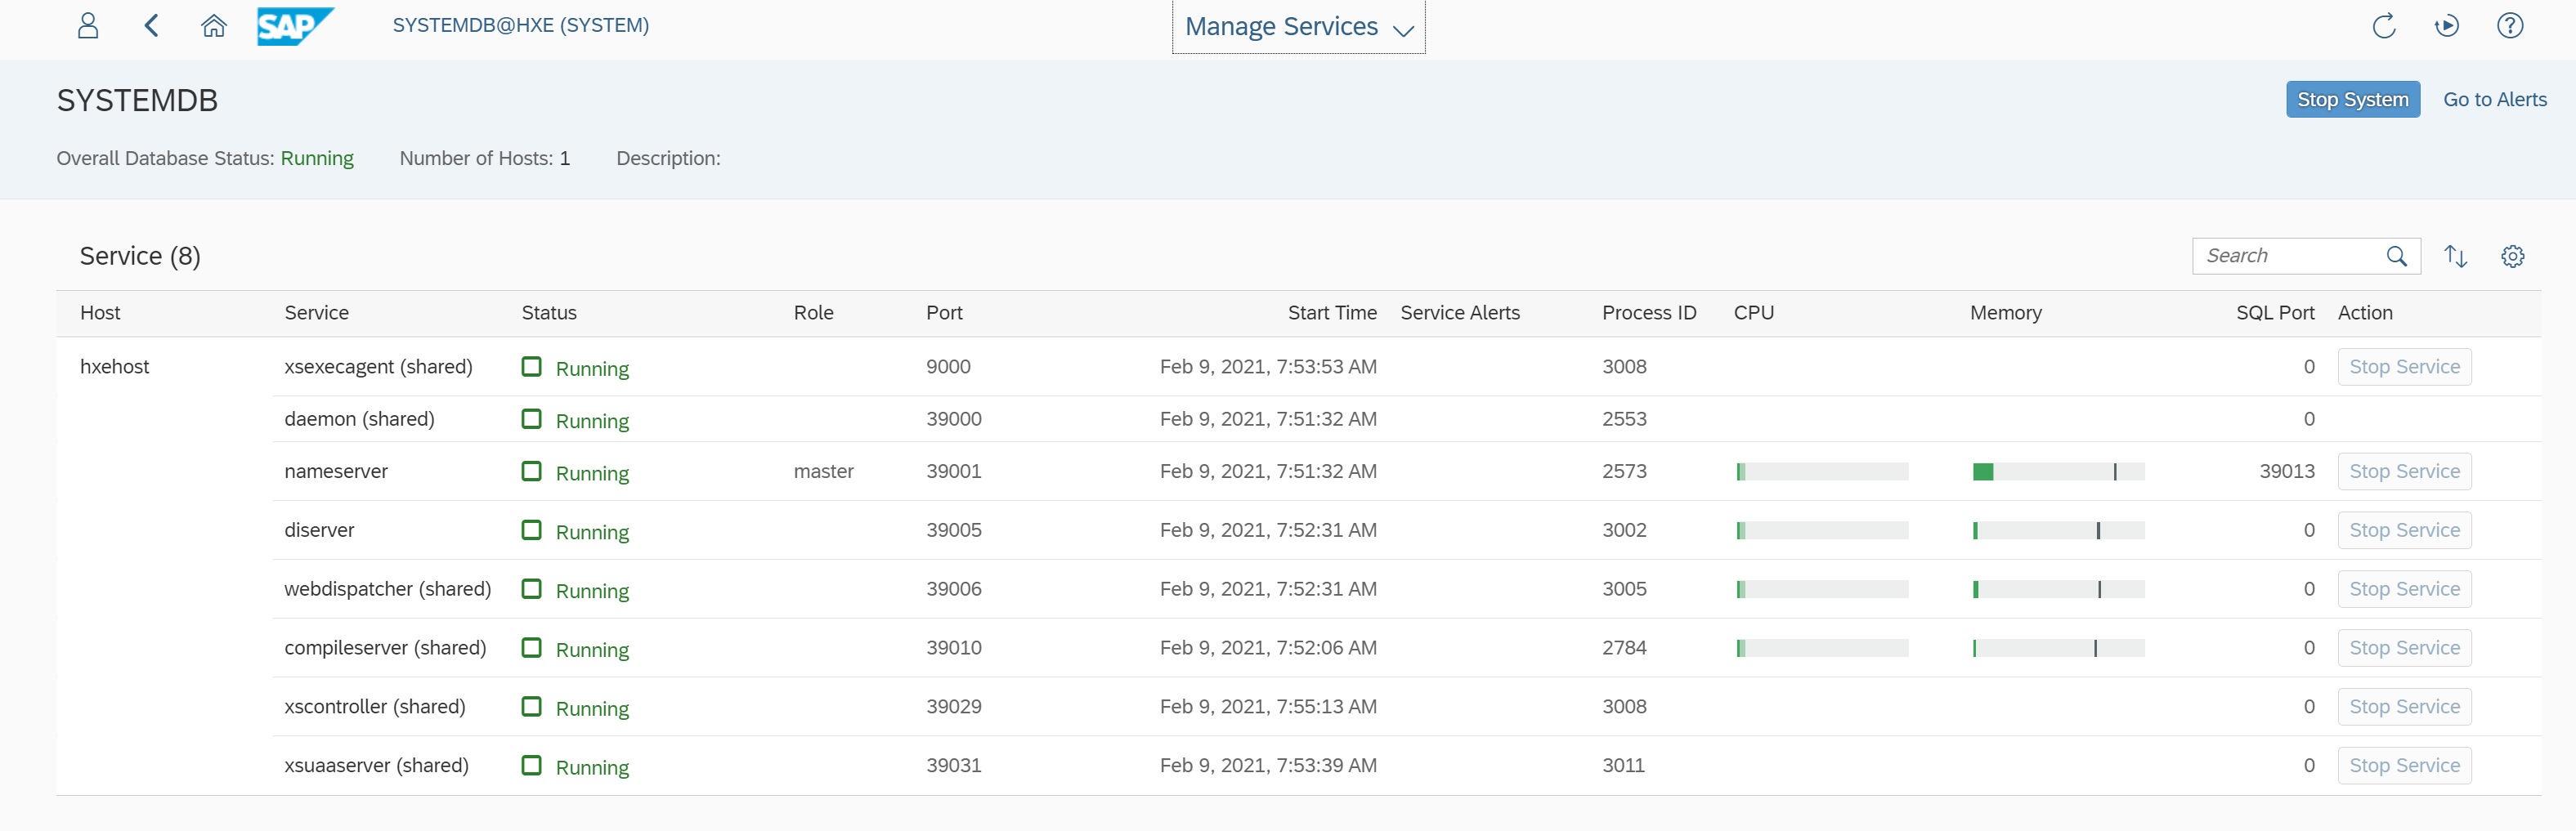Go to home via house icon
The image size is (2576, 831).
pyautogui.click(x=214, y=26)
